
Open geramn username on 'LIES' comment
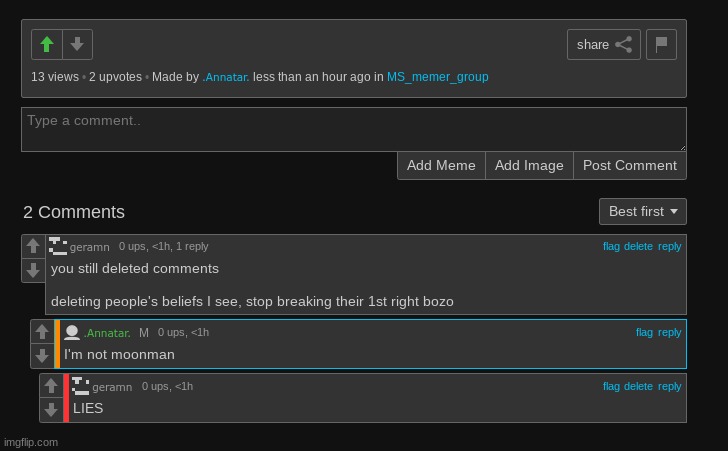pos(112,387)
